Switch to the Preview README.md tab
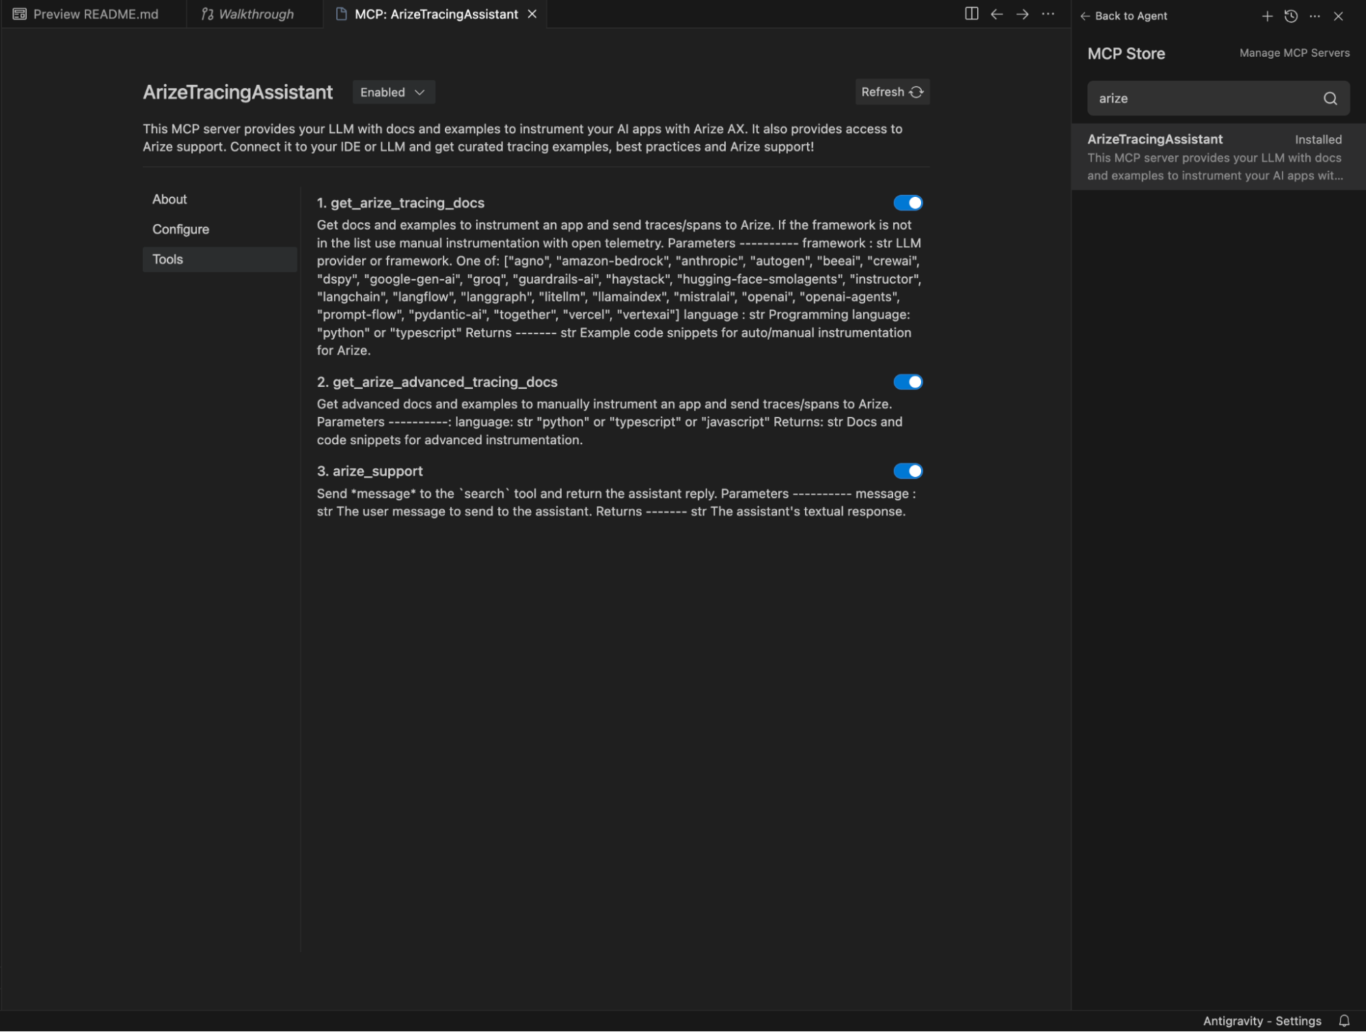 pyautogui.click(x=93, y=13)
